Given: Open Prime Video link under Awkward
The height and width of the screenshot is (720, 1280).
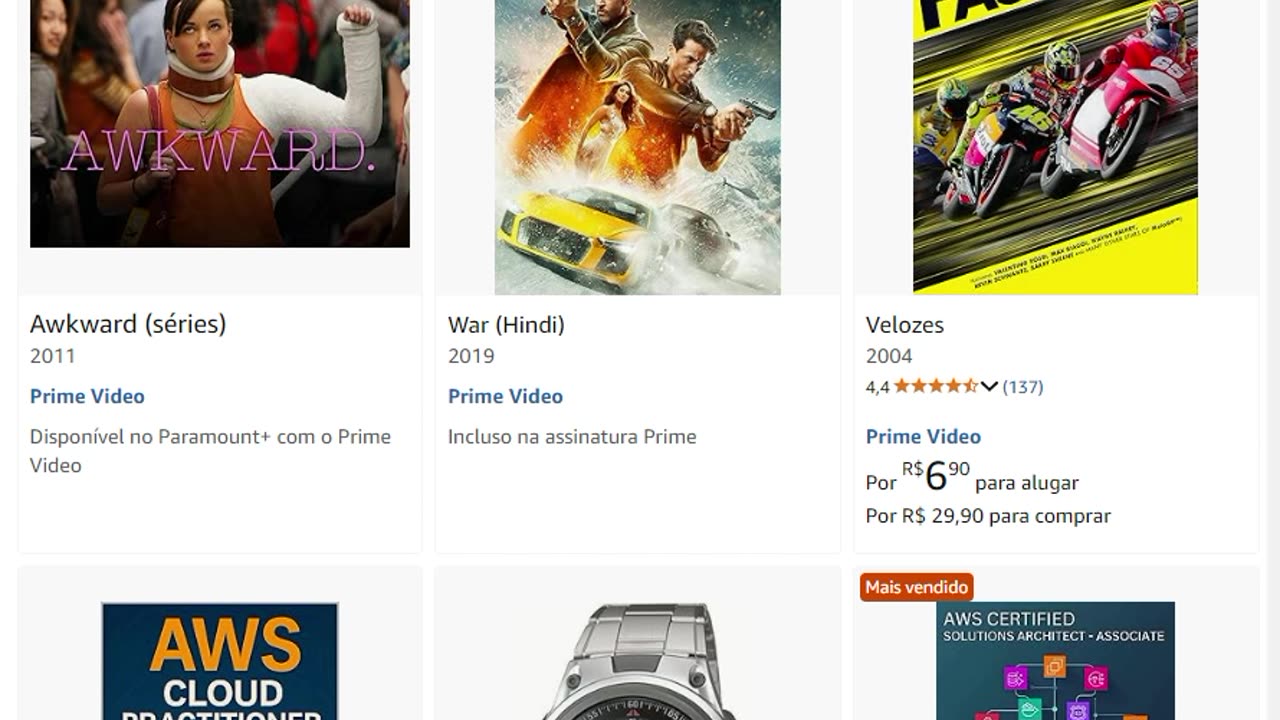Looking at the screenshot, I should [87, 396].
